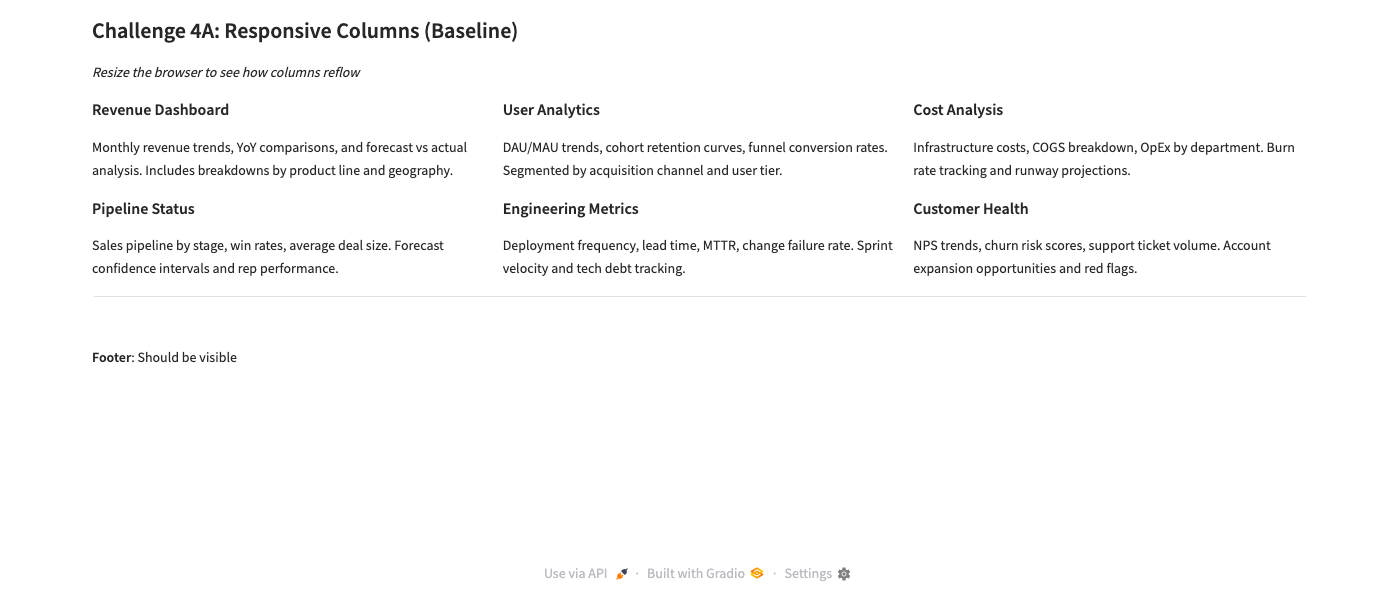
Task: Follow the "Built with Gradio" link
Action: [x=696, y=574]
